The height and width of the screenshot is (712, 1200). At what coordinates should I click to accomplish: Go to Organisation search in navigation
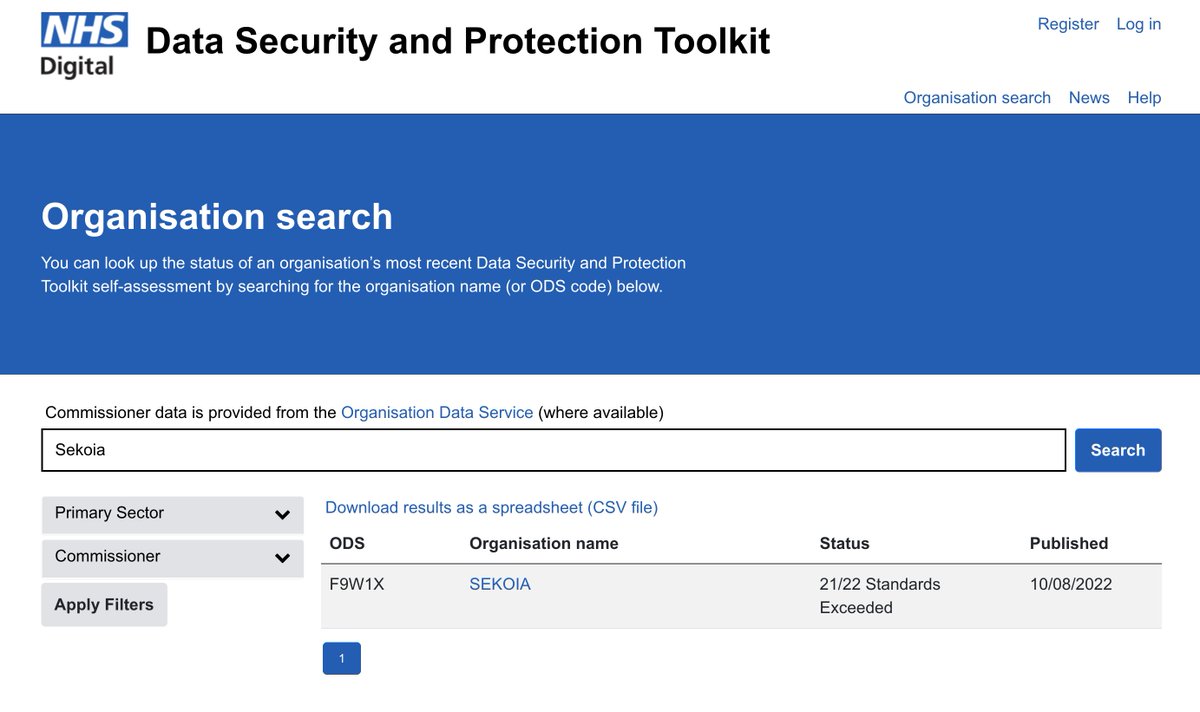[977, 97]
